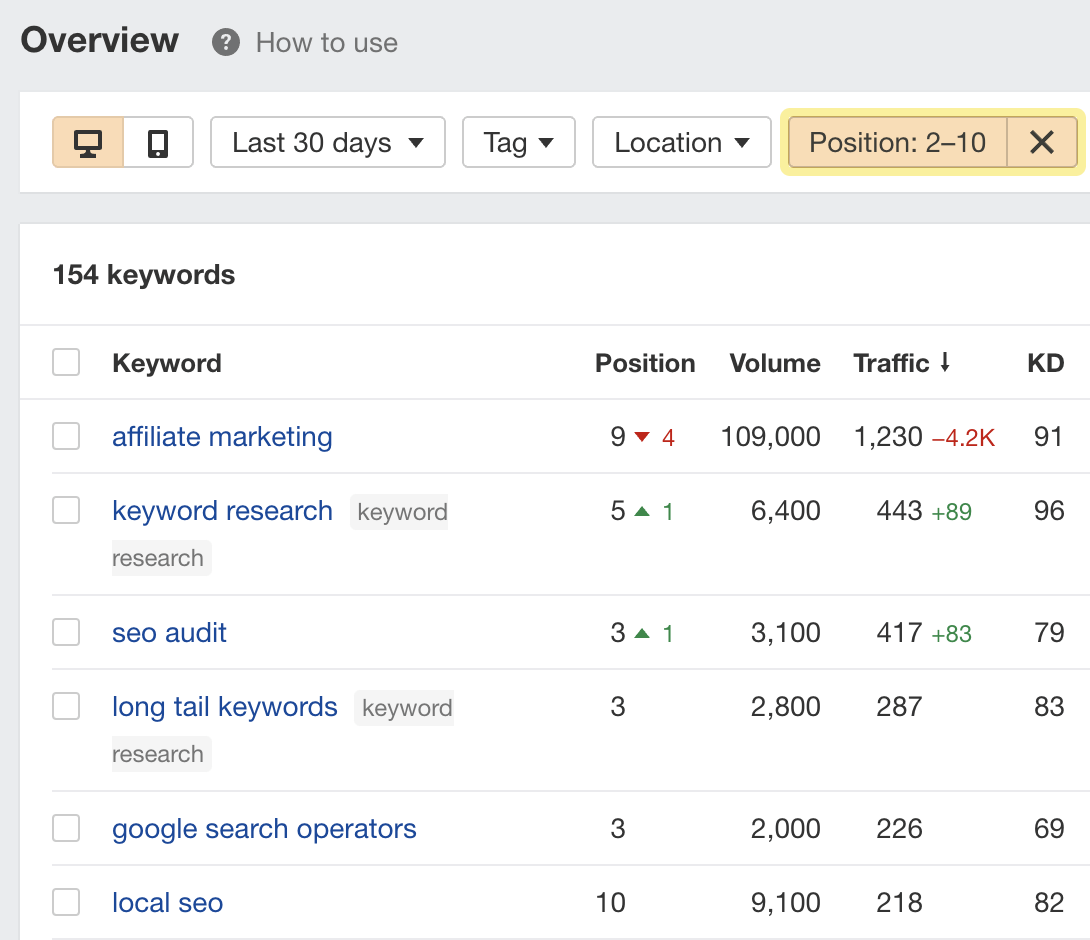Open the affiliate marketing keyword link
The height and width of the screenshot is (940, 1090).
tap(222, 437)
